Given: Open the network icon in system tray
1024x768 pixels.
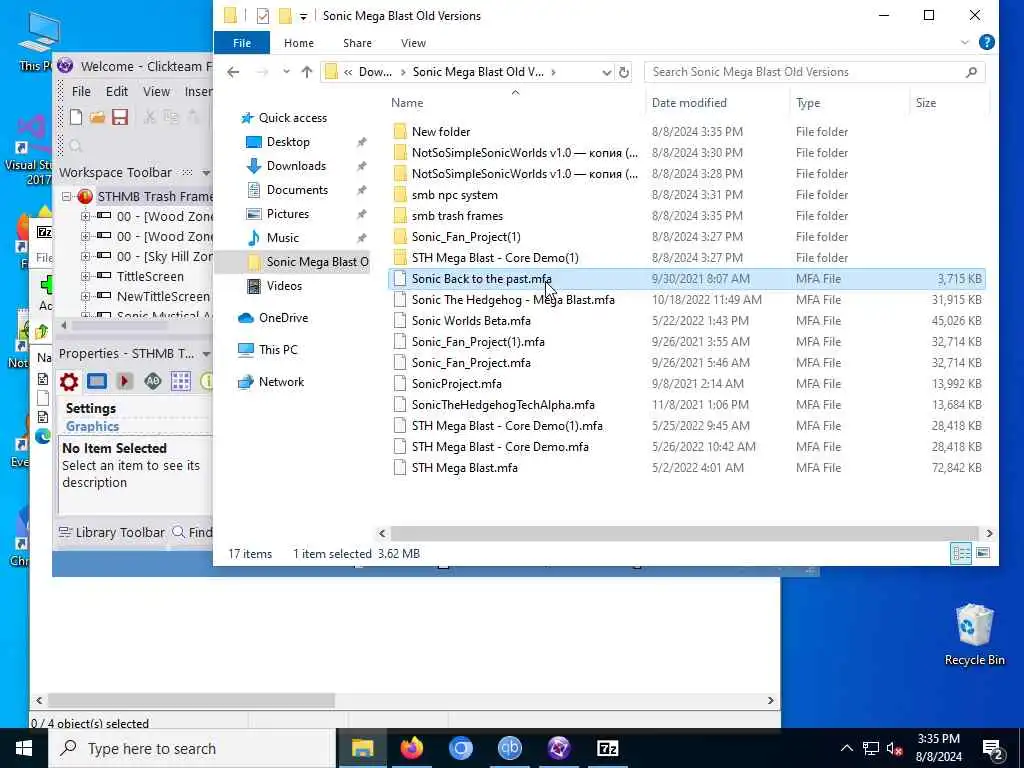Looking at the screenshot, I should click(x=871, y=748).
